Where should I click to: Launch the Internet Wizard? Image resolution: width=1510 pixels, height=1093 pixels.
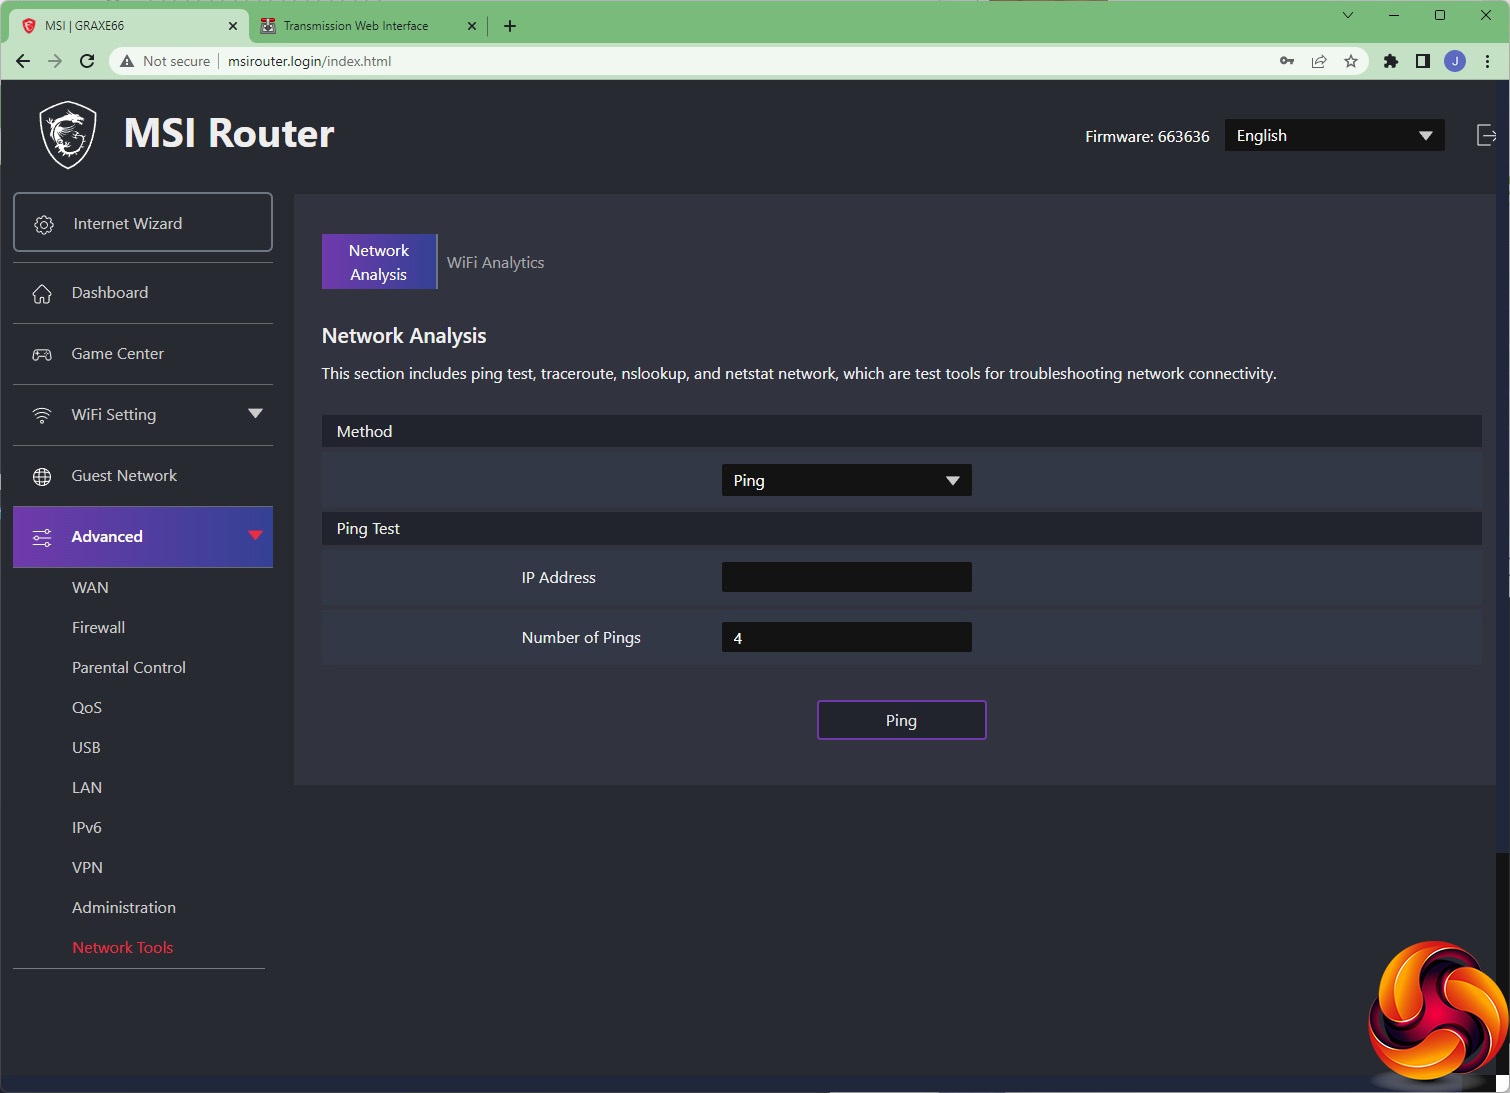[x=143, y=222]
